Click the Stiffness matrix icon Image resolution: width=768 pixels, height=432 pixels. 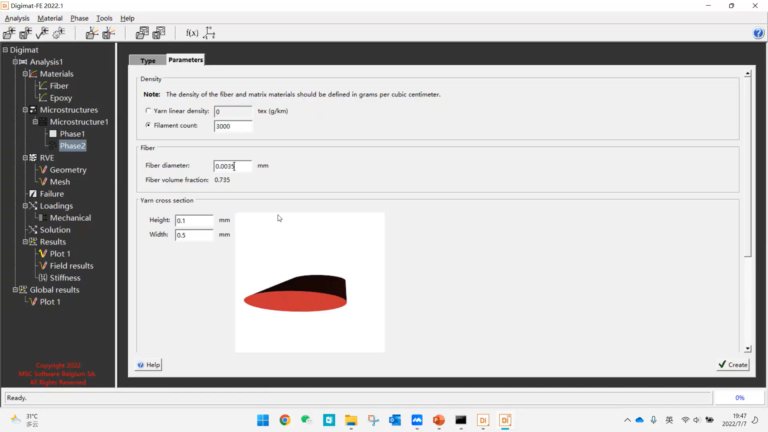[x=43, y=278]
